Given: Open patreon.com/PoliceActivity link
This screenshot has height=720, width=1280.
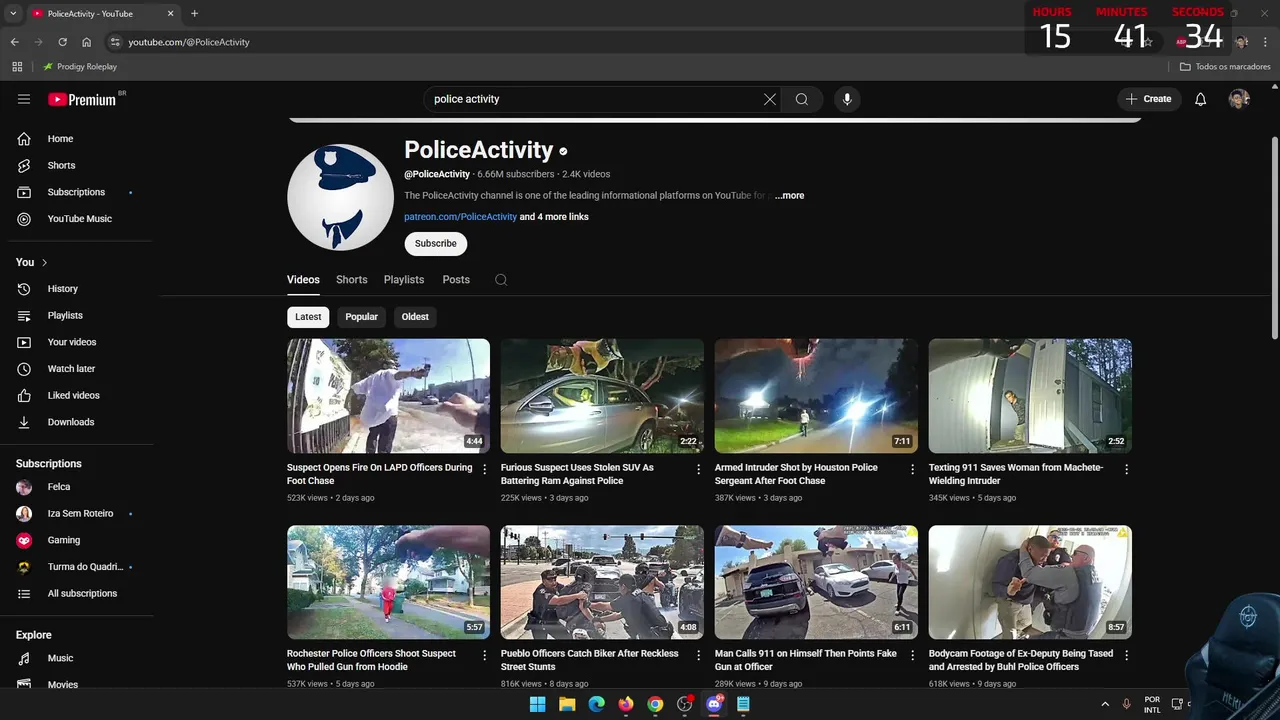Looking at the screenshot, I should tap(460, 217).
